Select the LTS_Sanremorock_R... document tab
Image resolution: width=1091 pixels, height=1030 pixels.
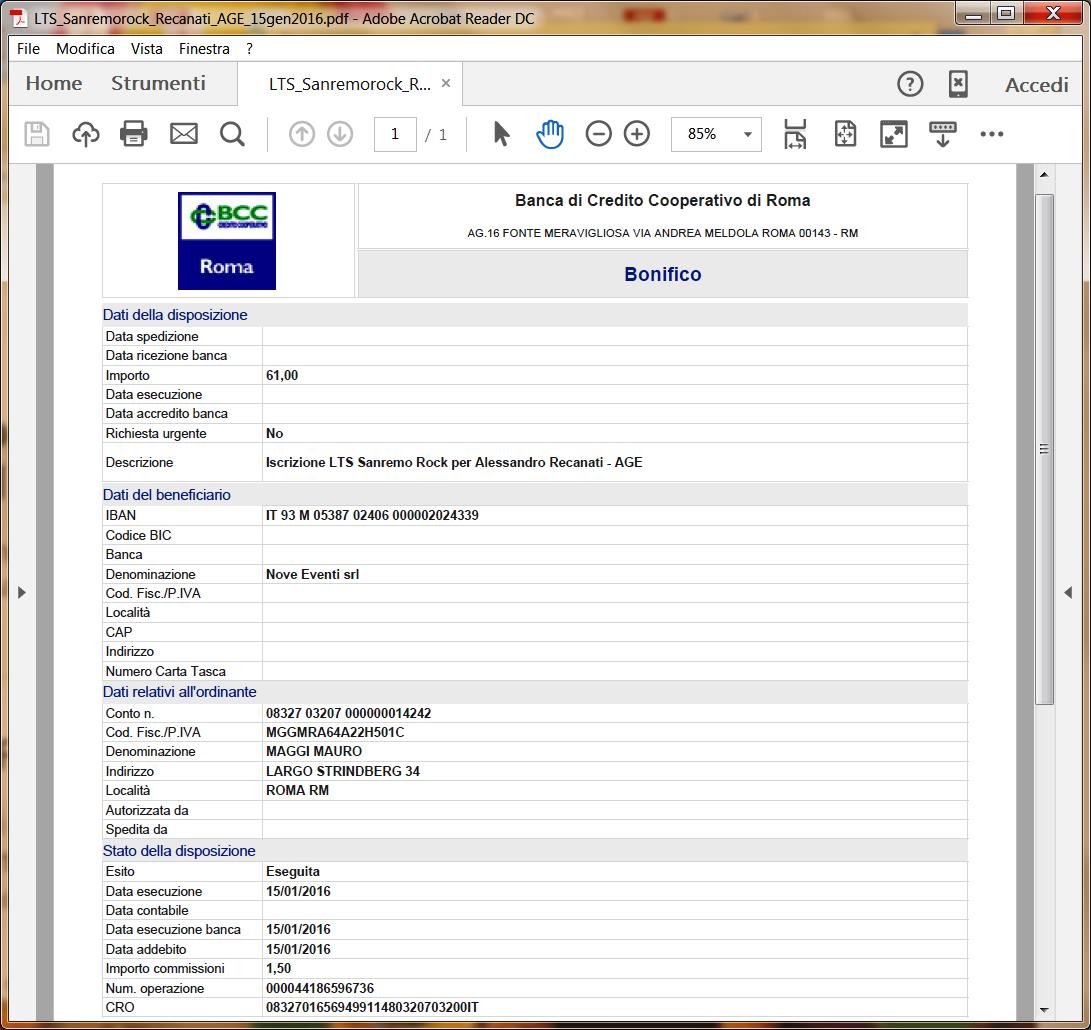350,84
